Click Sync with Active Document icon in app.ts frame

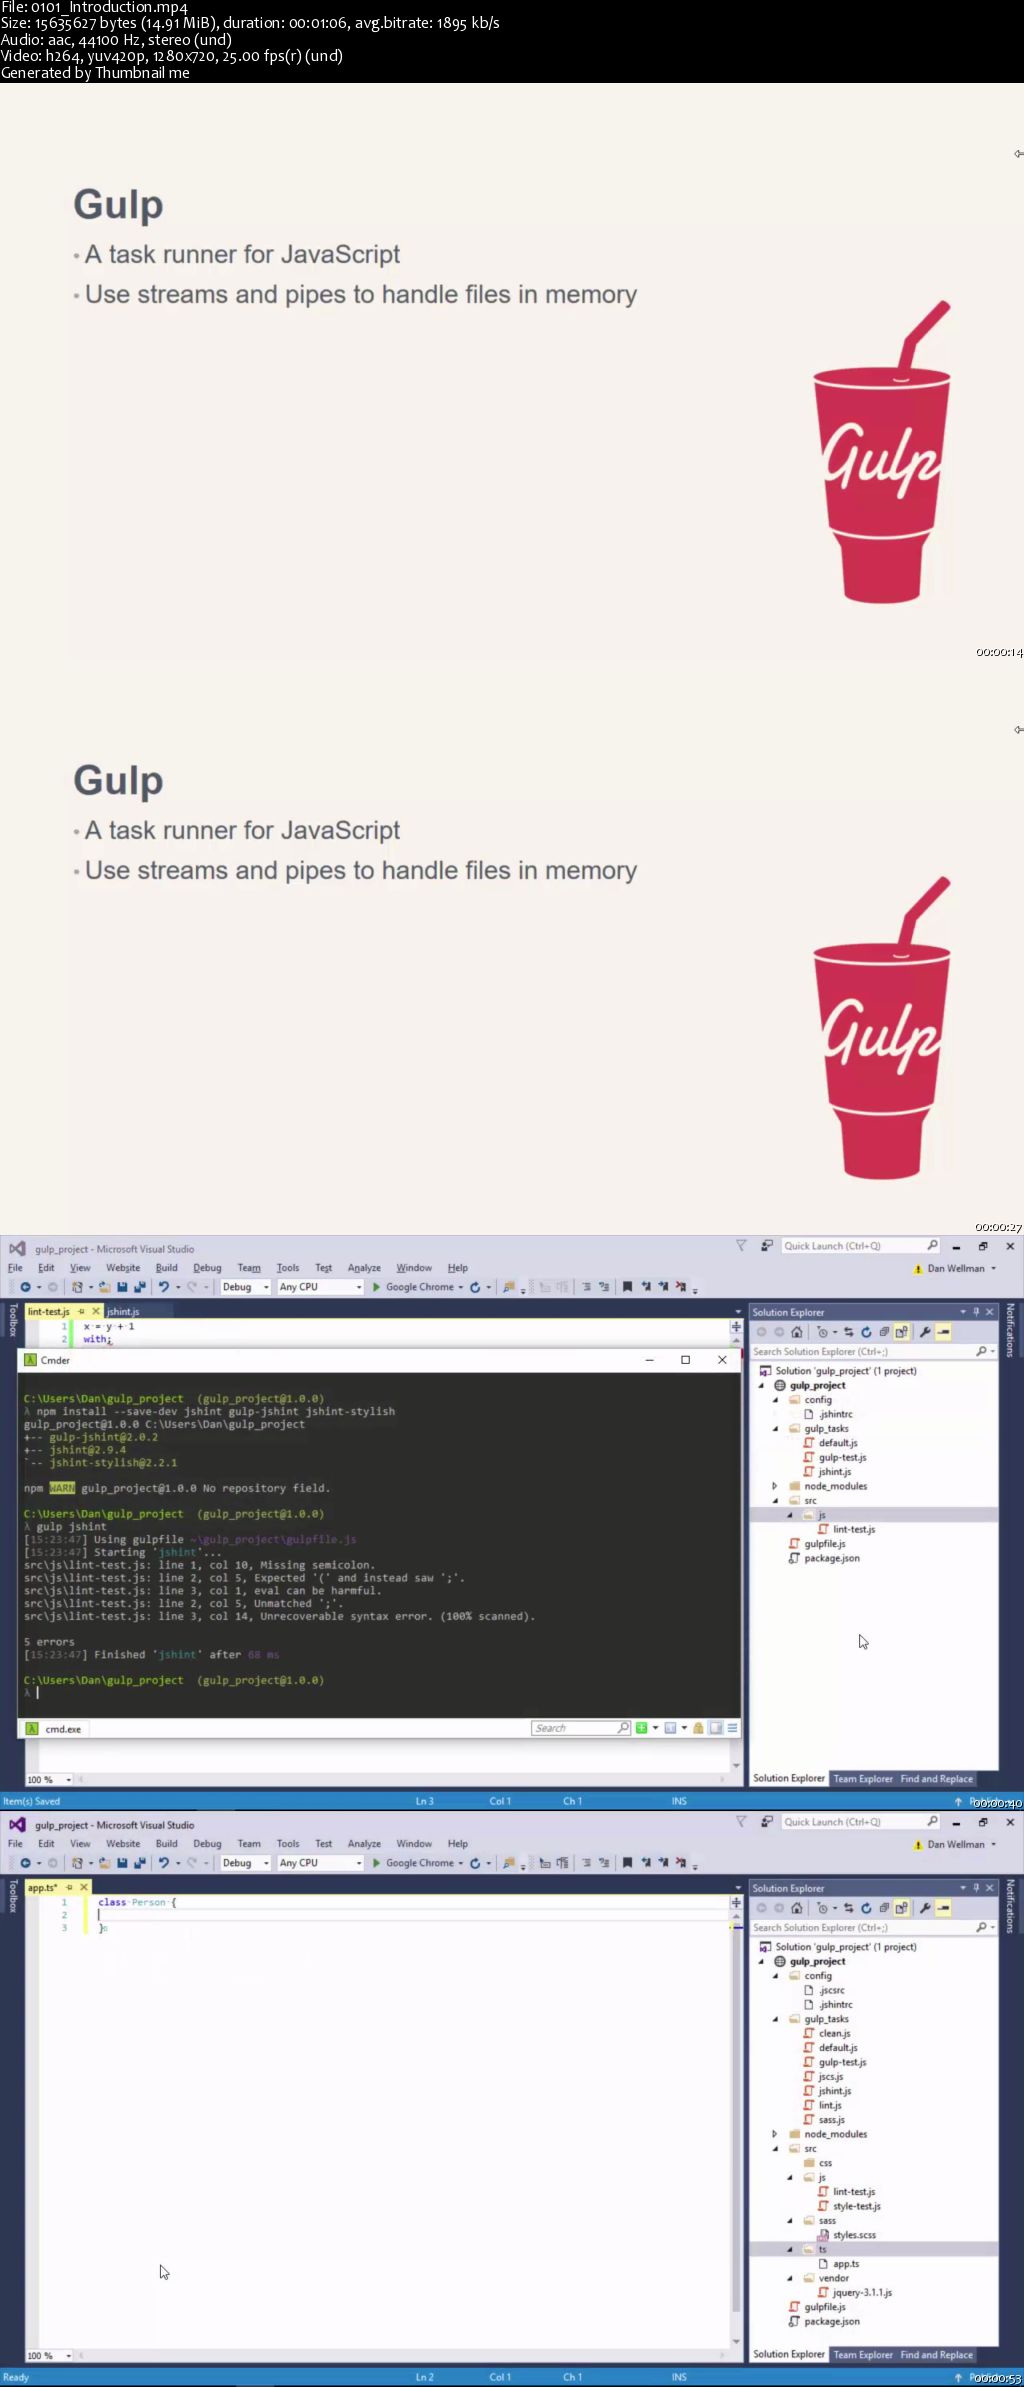pyautogui.click(x=849, y=1908)
